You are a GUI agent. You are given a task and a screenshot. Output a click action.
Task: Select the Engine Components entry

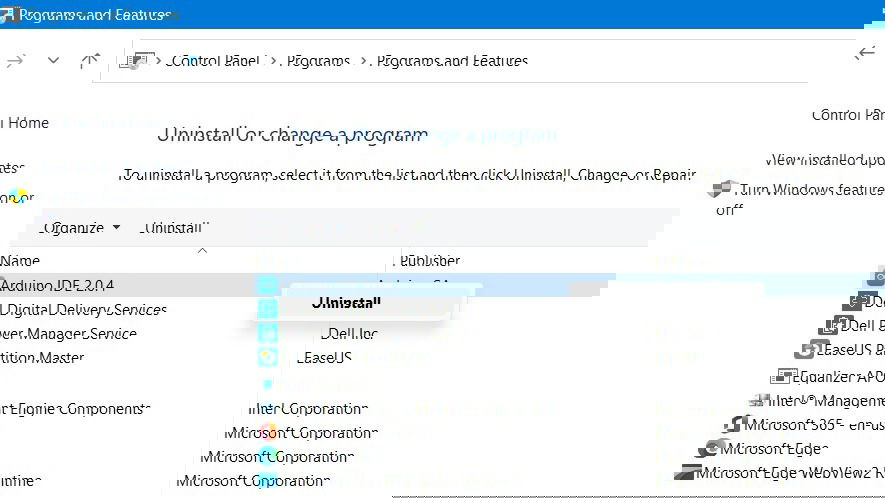[x=75, y=409]
